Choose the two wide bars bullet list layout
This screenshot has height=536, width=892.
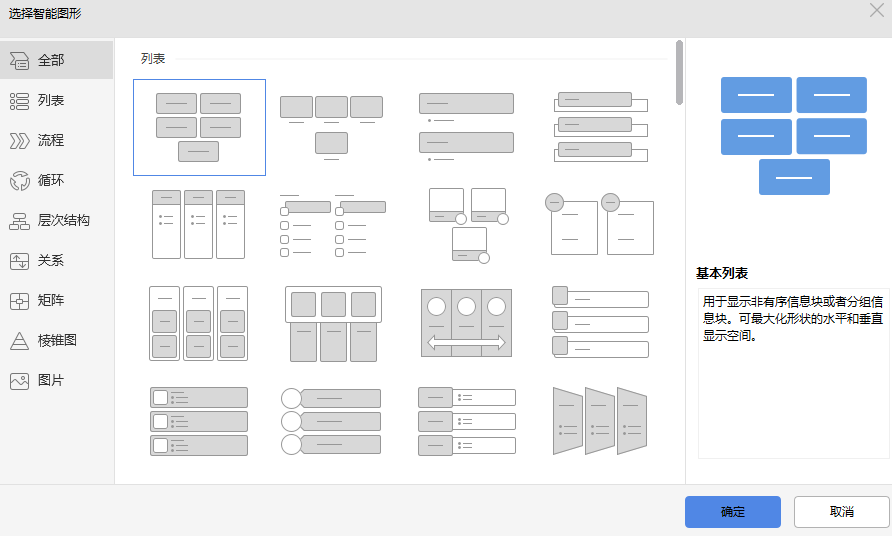[466, 127]
